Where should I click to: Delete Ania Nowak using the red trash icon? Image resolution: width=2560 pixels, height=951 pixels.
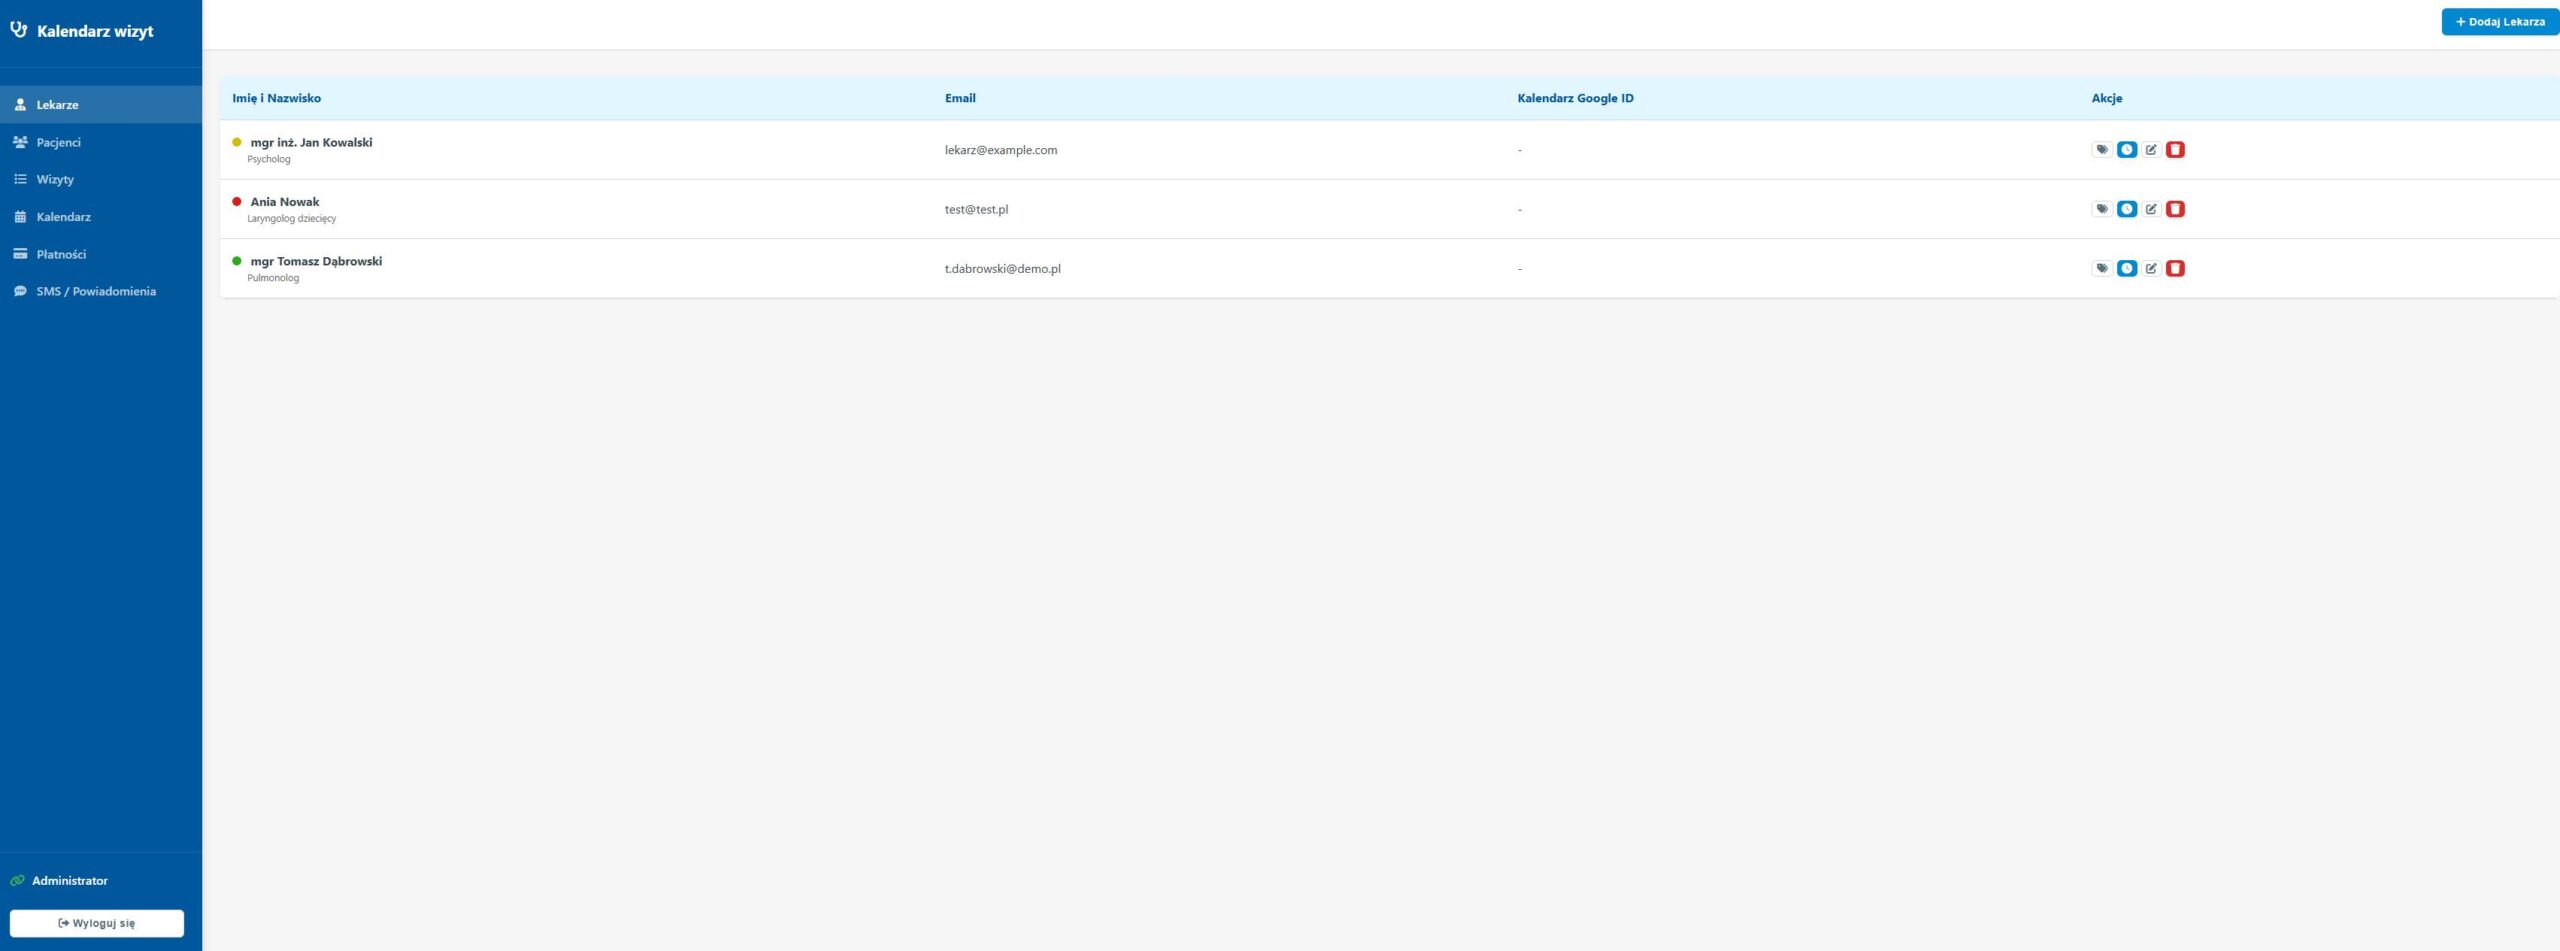coord(2174,209)
